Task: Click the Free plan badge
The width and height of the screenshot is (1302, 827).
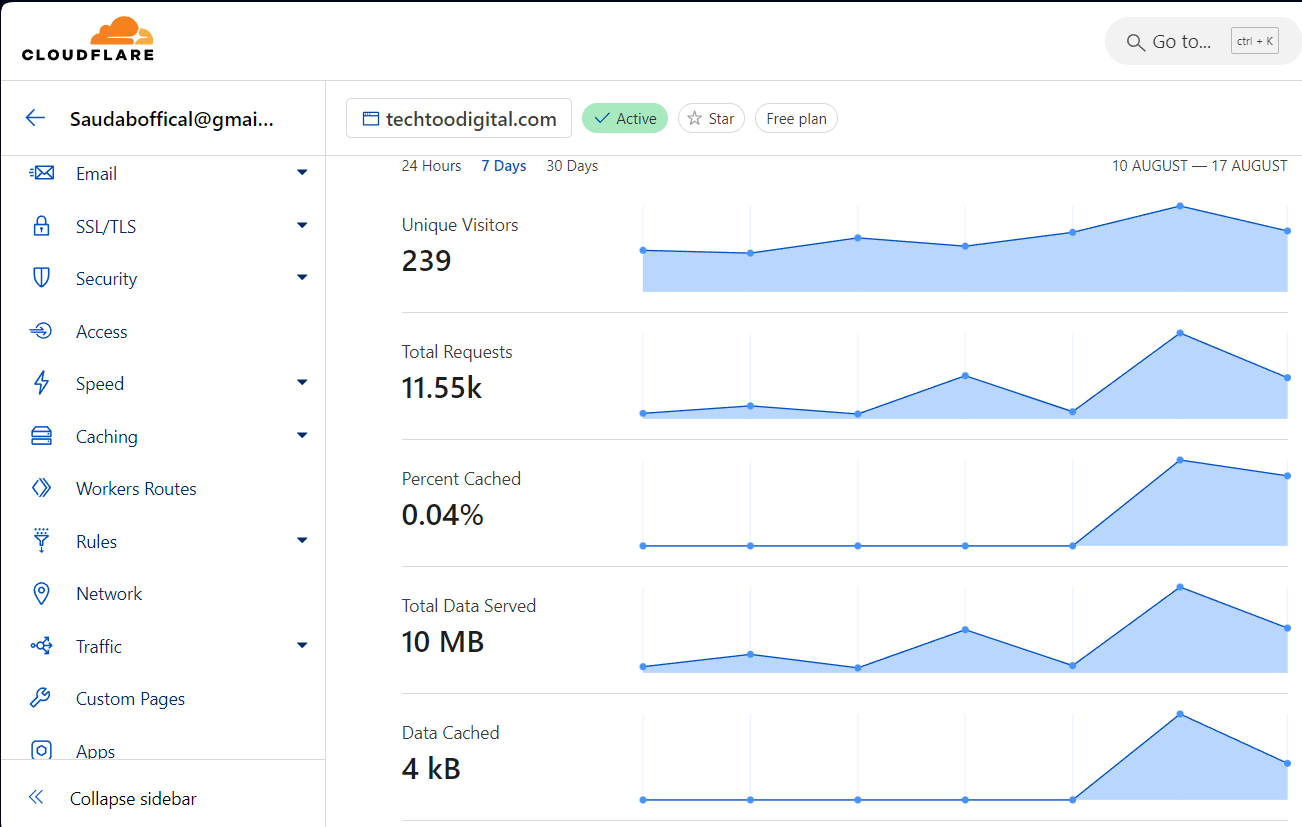Action: (796, 118)
